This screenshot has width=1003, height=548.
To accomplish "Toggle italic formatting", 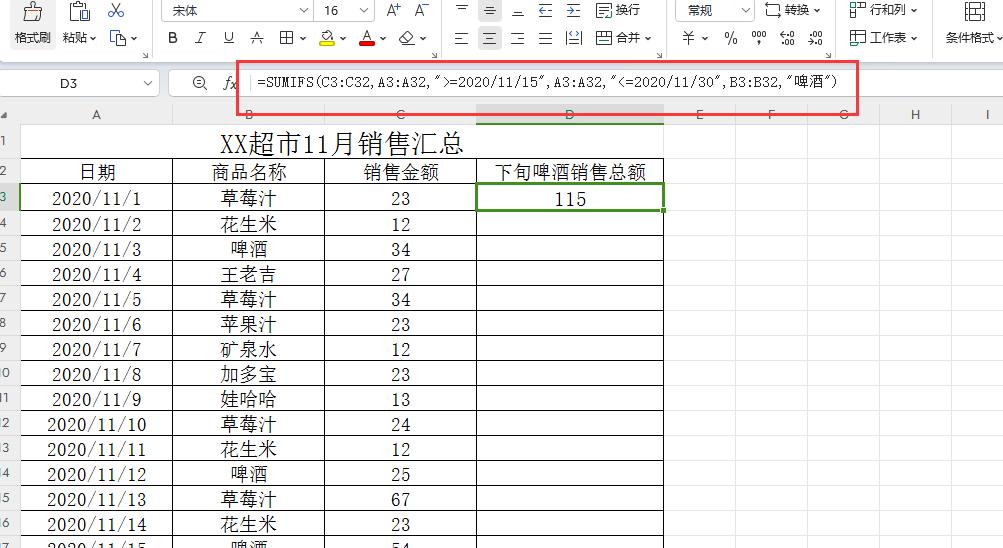I will pyautogui.click(x=200, y=38).
